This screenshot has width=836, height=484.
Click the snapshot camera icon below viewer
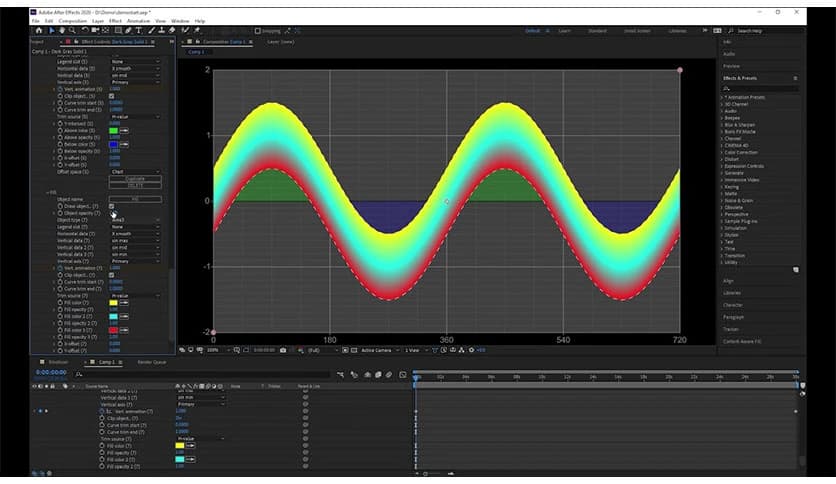[283, 350]
